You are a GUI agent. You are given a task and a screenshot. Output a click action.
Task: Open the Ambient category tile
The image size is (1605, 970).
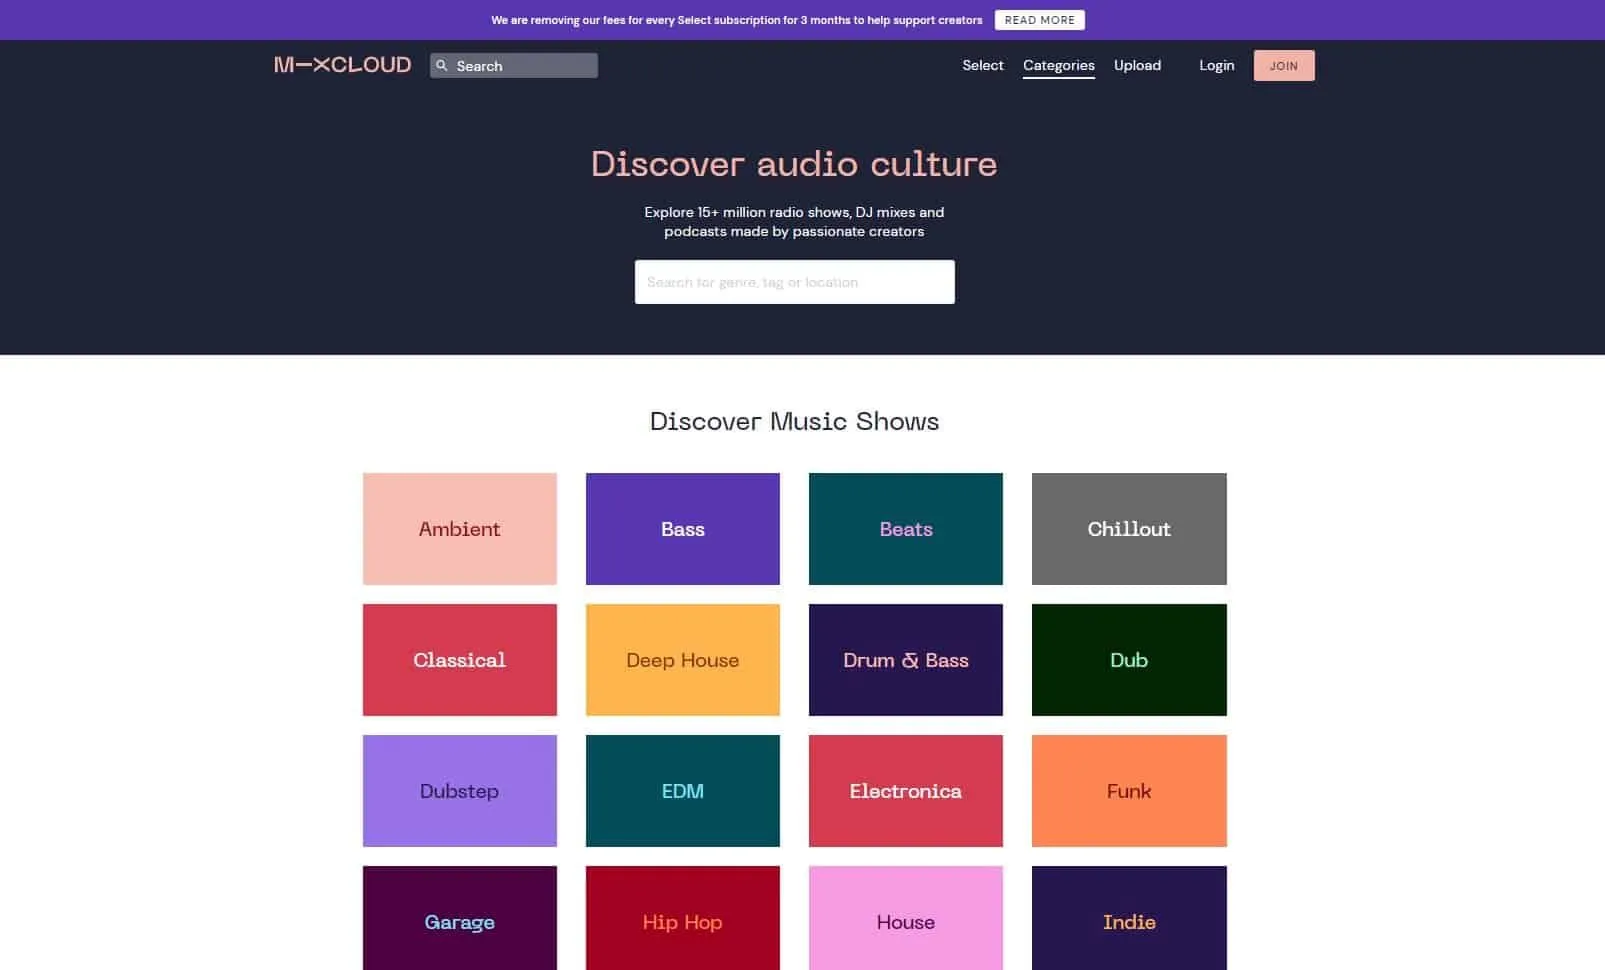click(x=459, y=529)
